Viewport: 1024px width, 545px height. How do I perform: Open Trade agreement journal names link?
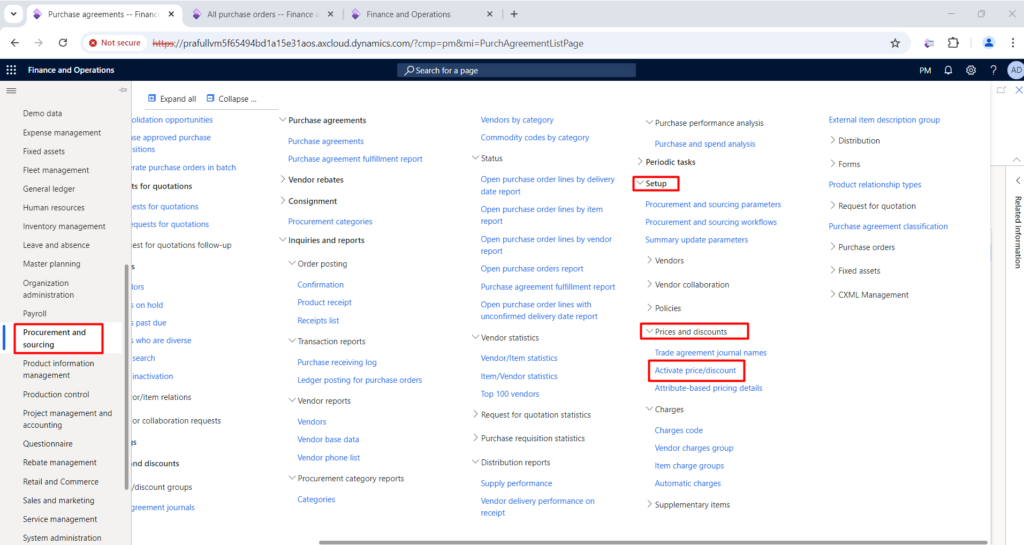711,352
